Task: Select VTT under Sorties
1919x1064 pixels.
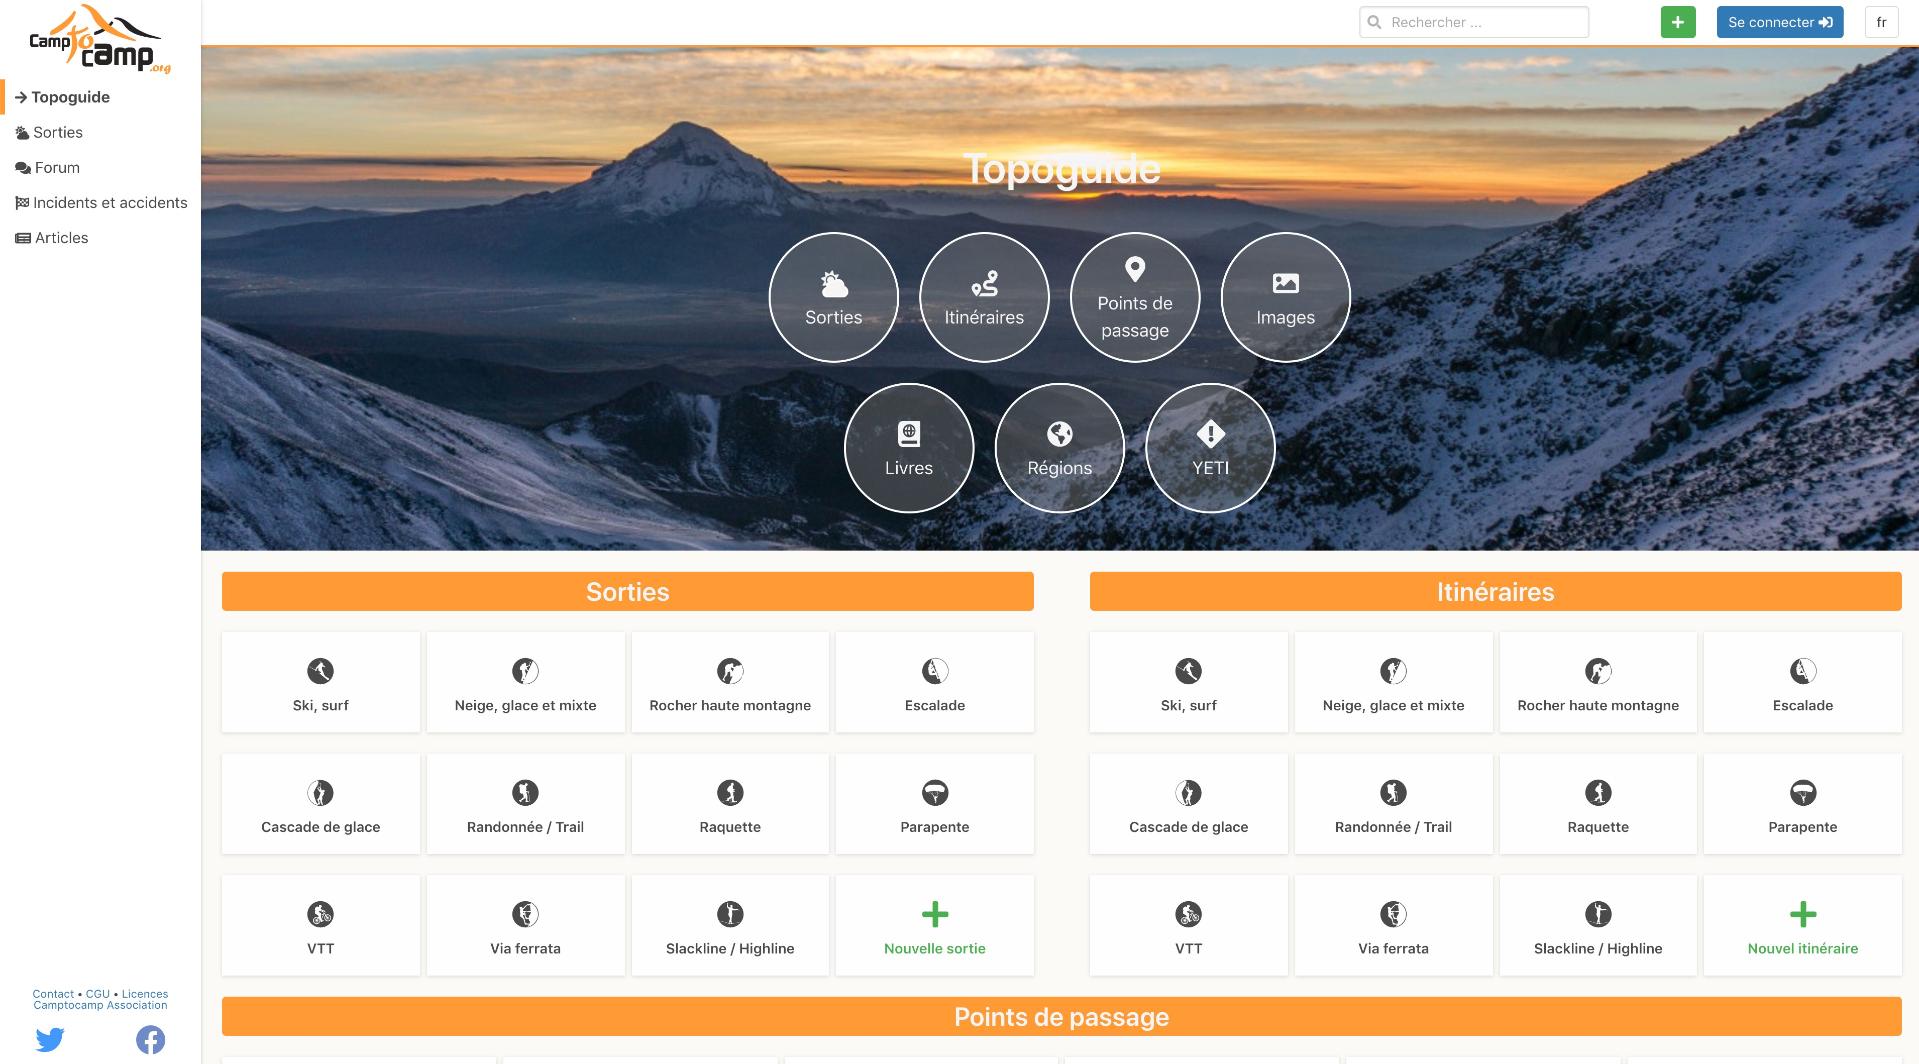Action: 321,926
